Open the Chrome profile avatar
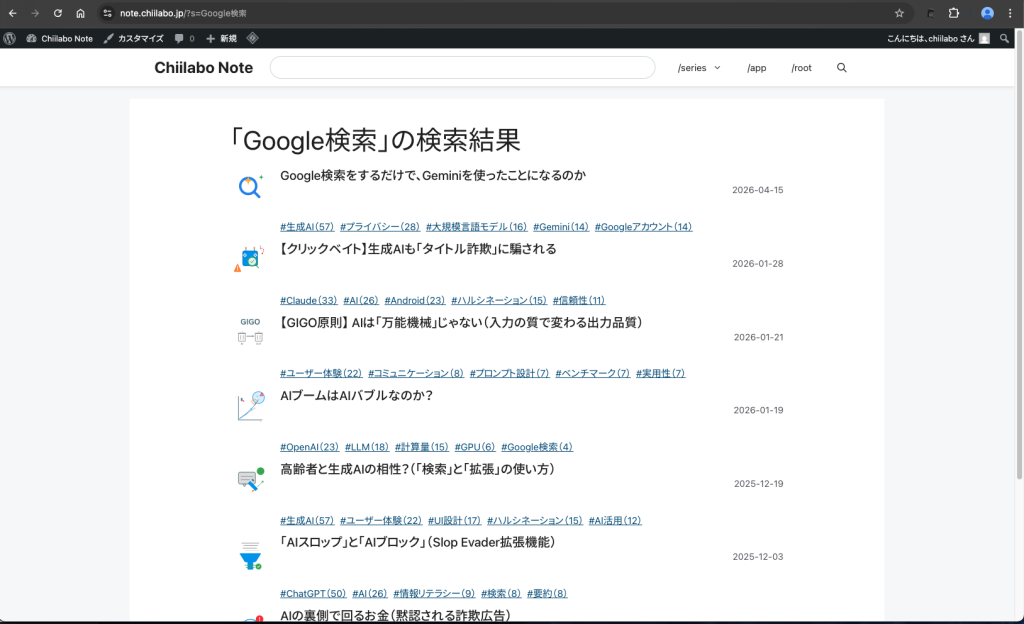The height and width of the screenshot is (624, 1024). 987,13
